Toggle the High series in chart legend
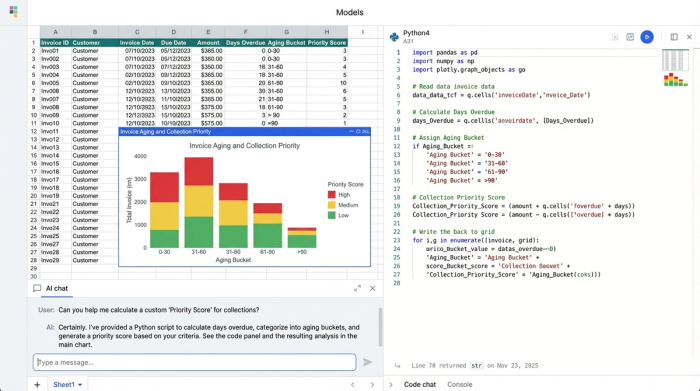 coord(338,195)
